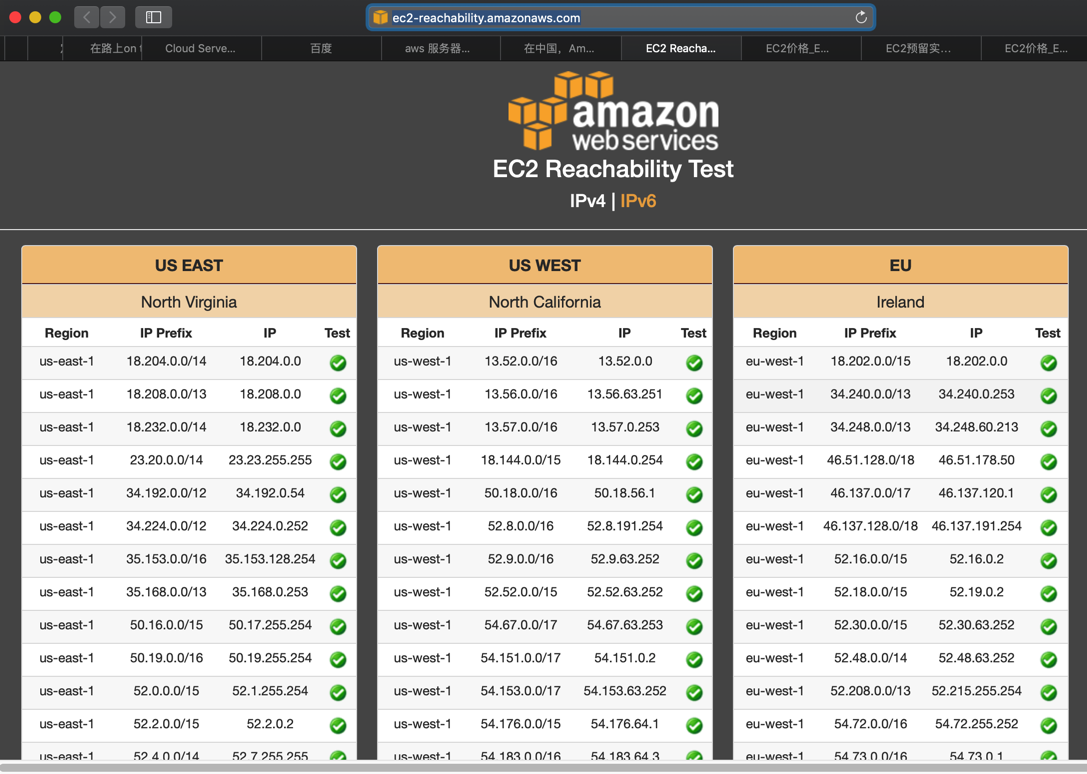
Task: Click IP address 50.19.255.254
Action: coord(270,657)
